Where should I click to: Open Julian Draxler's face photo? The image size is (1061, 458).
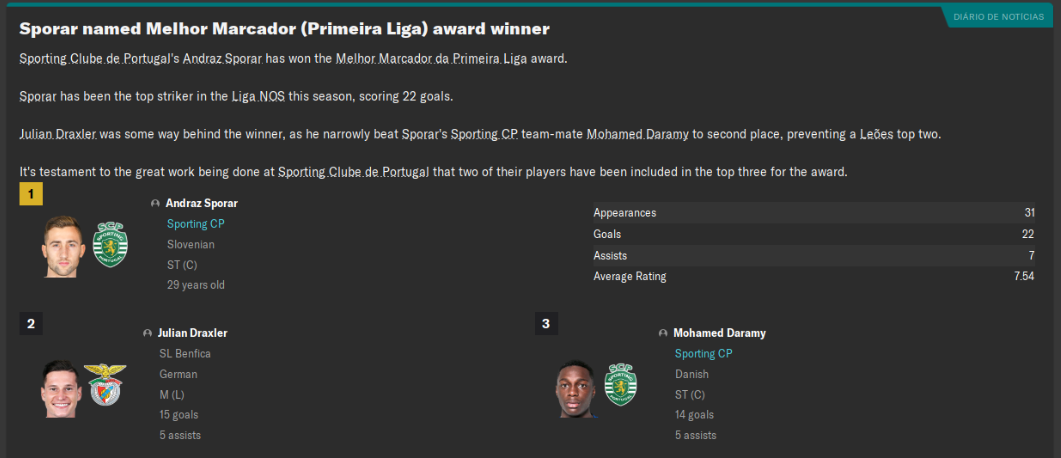pyautogui.click(x=60, y=388)
